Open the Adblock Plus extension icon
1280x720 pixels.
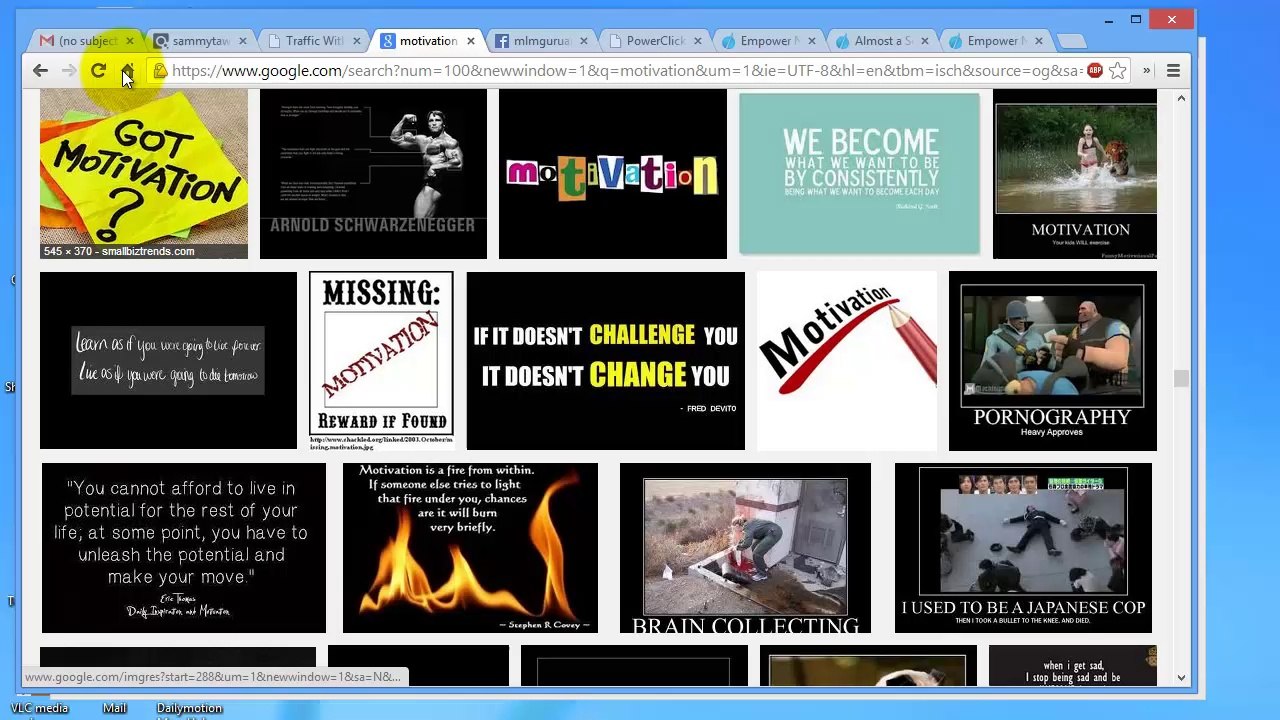(x=1095, y=70)
